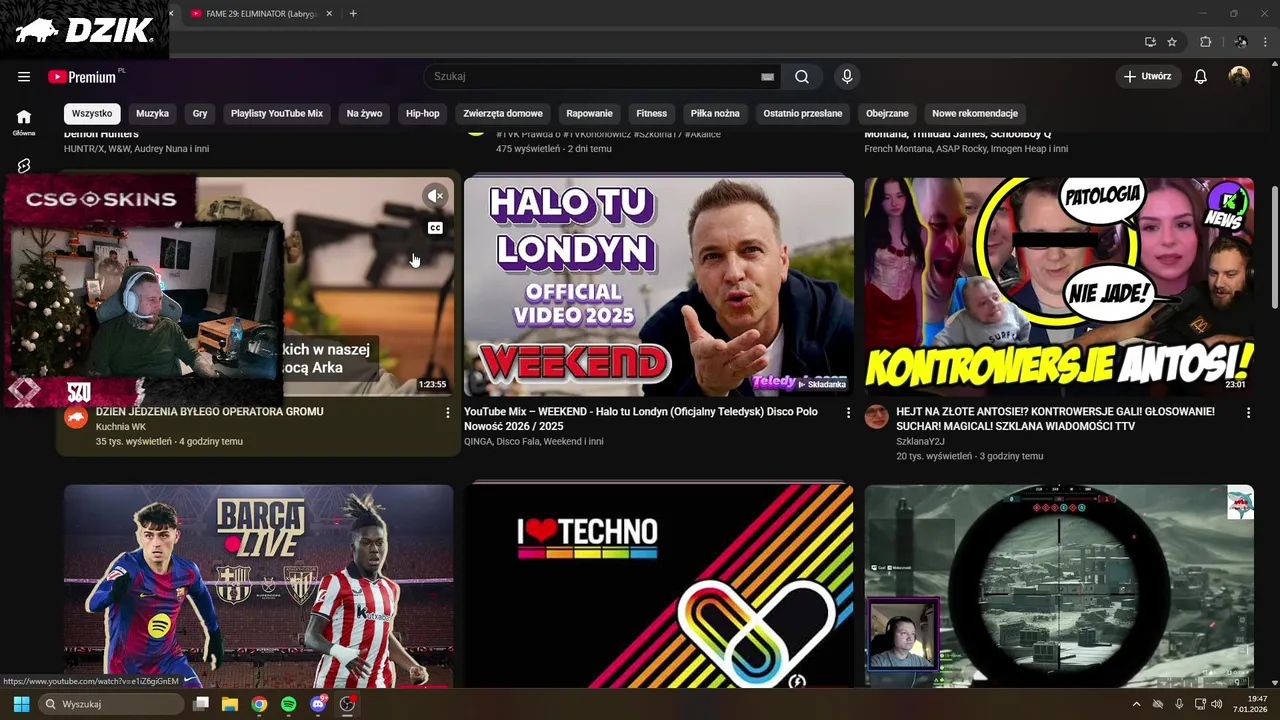1280x720 pixels.
Task: Click the Utwórz create button
Action: pyautogui.click(x=1147, y=77)
